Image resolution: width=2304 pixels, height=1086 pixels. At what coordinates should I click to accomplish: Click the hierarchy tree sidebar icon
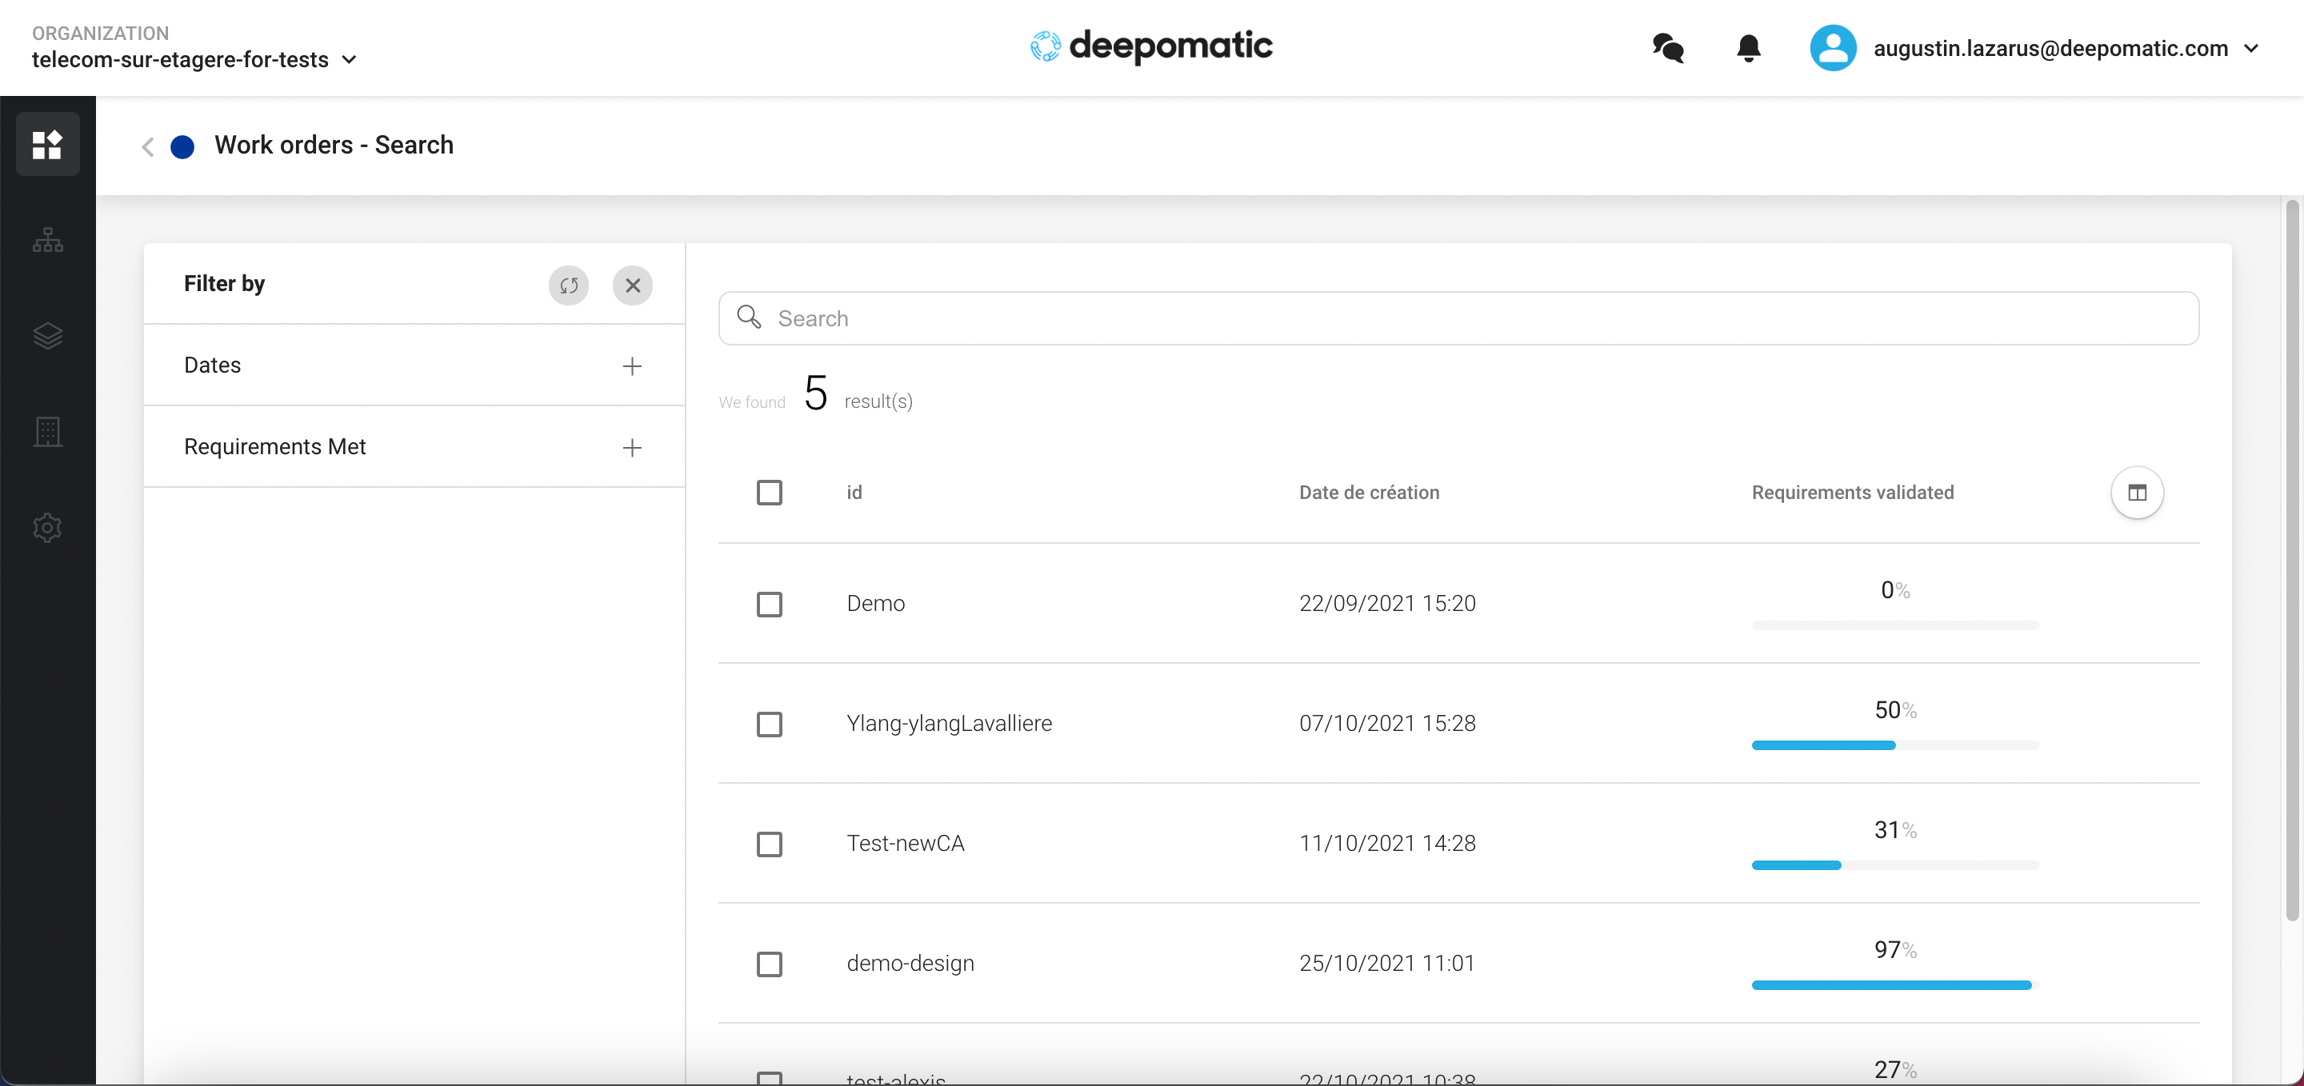[x=47, y=240]
